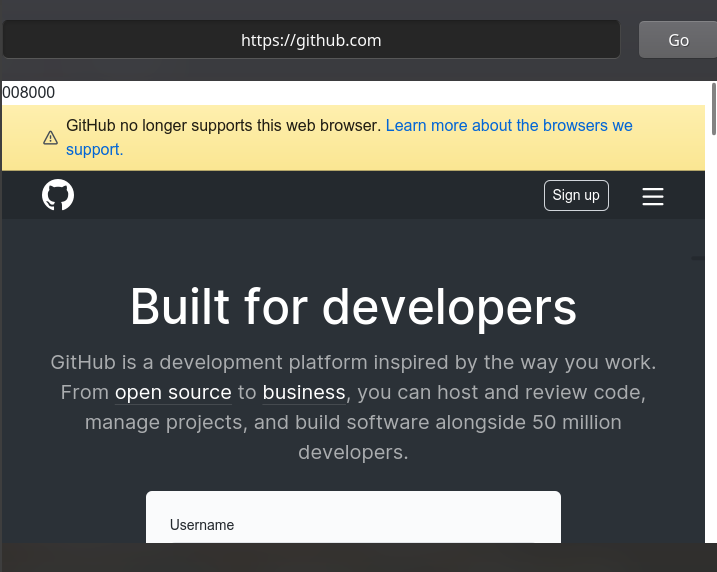Click the warning triangle icon in banner
Image resolution: width=717 pixels, height=572 pixels.
[50, 138]
